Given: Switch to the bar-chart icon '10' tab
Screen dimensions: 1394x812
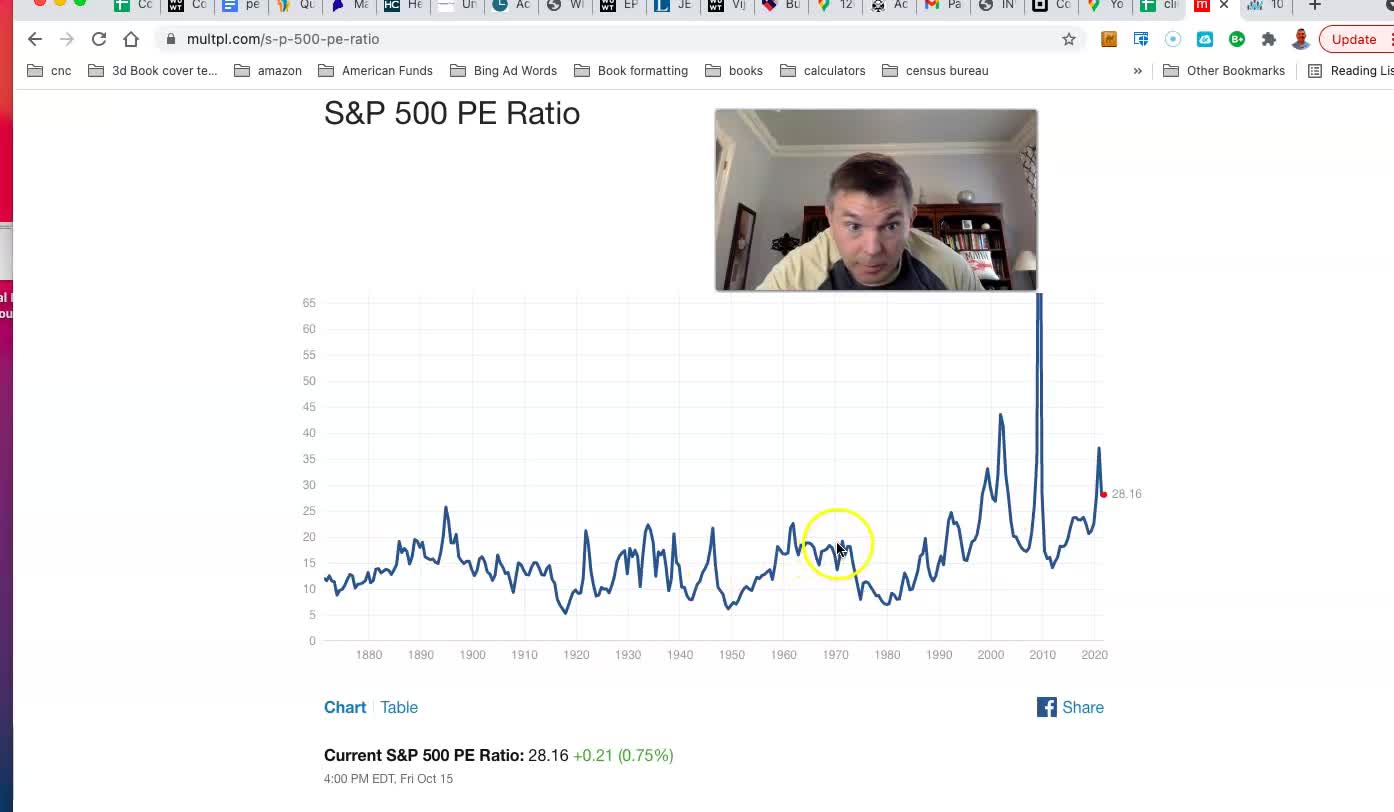Looking at the screenshot, I should tap(1266, 5).
